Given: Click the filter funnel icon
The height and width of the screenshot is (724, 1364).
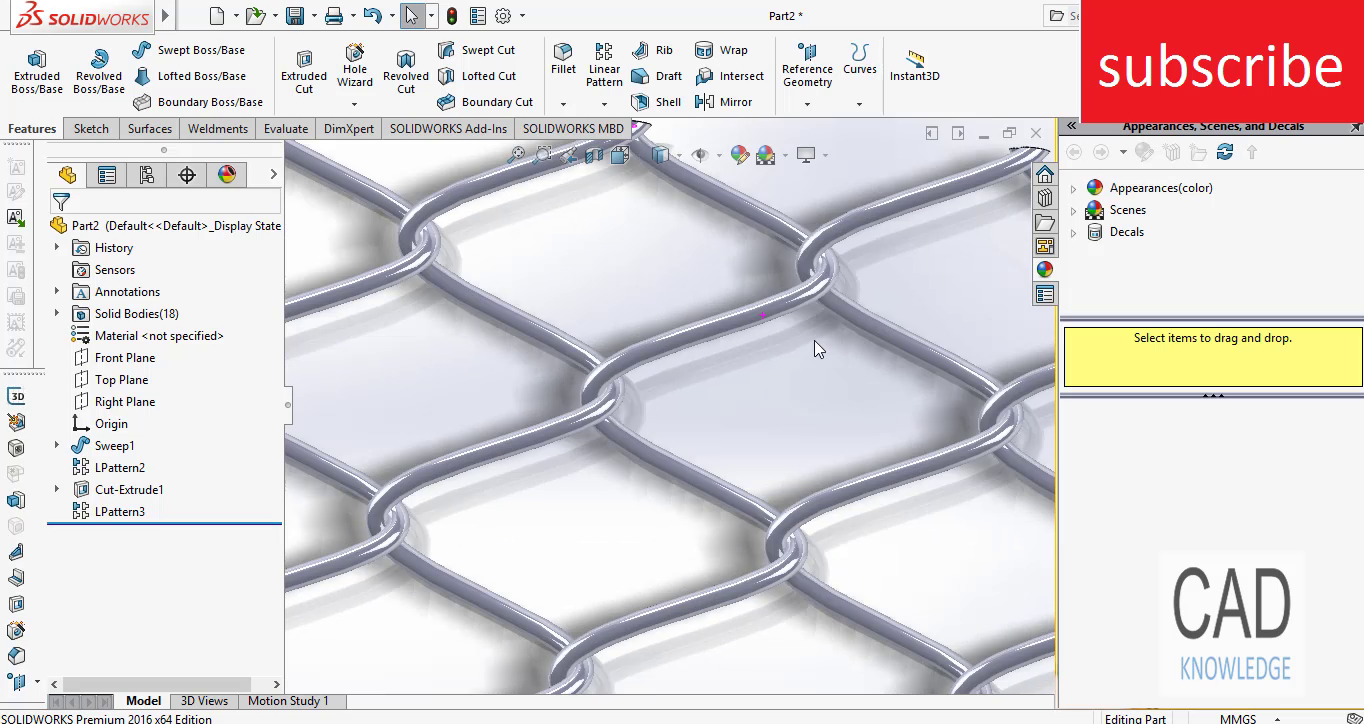Looking at the screenshot, I should [61, 202].
